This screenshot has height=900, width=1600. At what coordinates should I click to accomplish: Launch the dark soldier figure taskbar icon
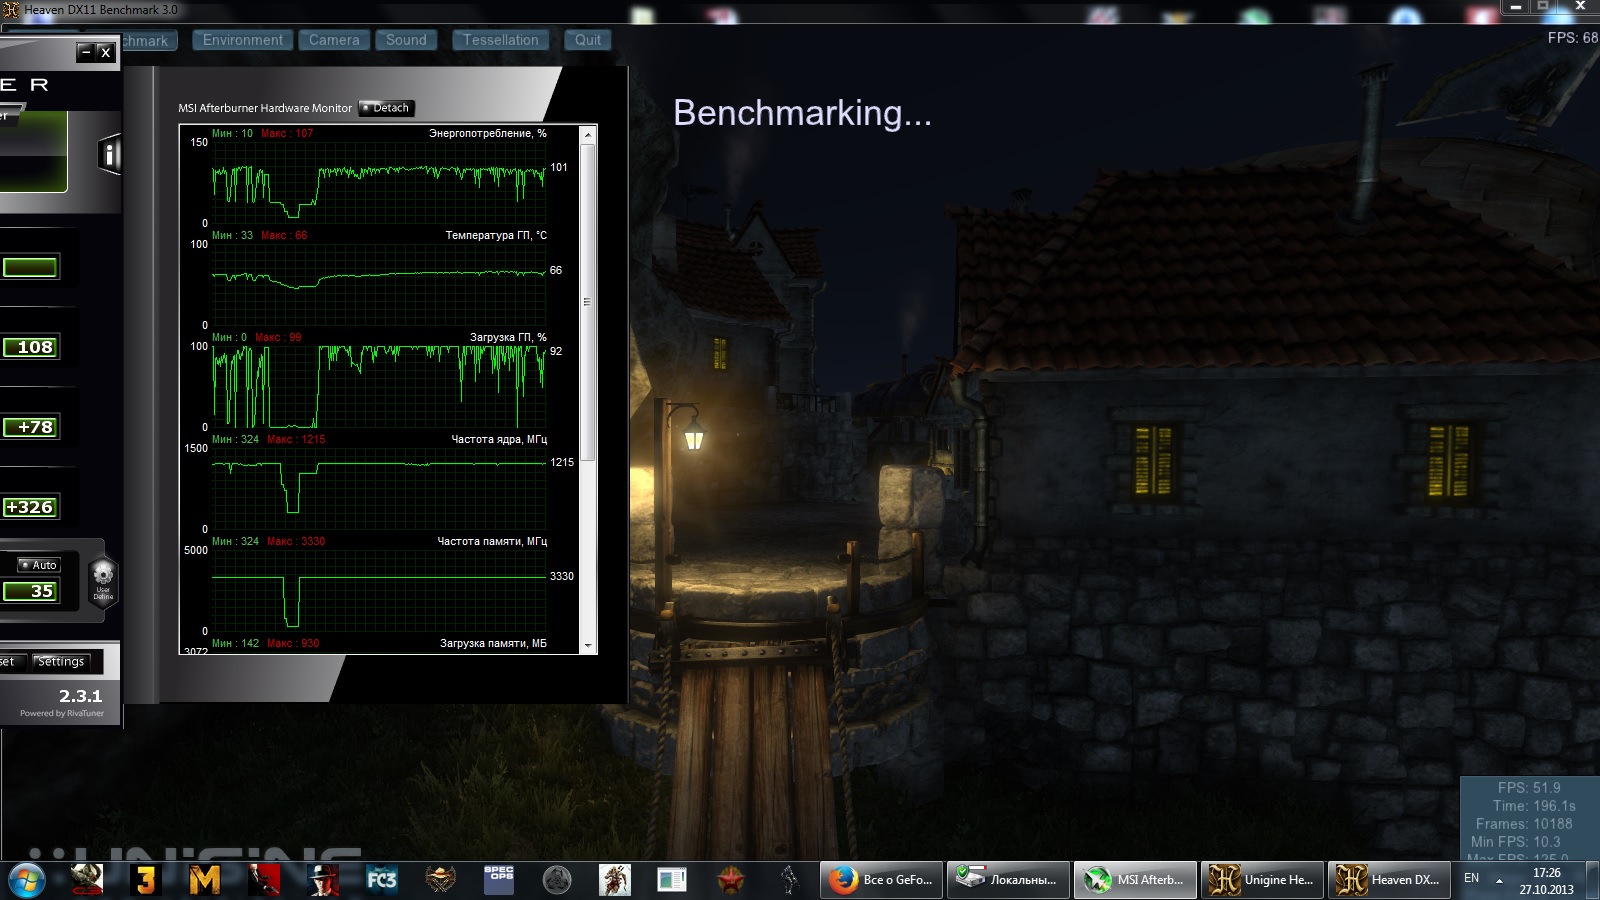click(x=790, y=880)
